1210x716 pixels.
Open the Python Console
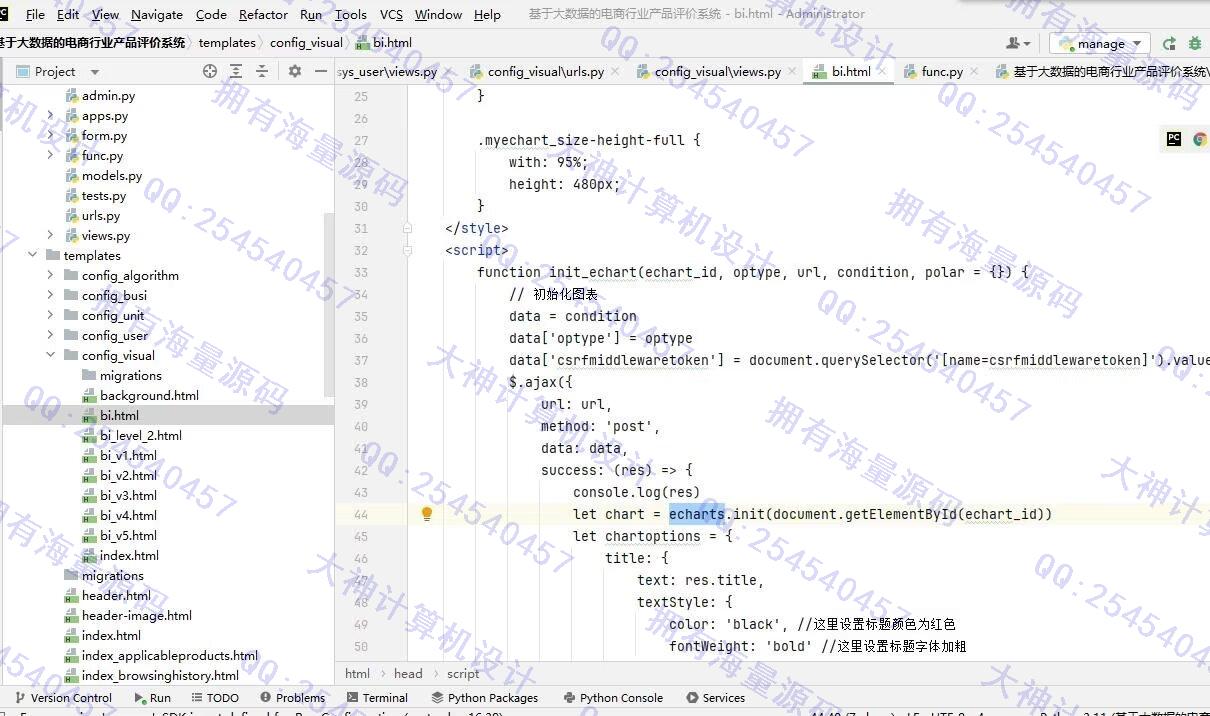[613, 698]
